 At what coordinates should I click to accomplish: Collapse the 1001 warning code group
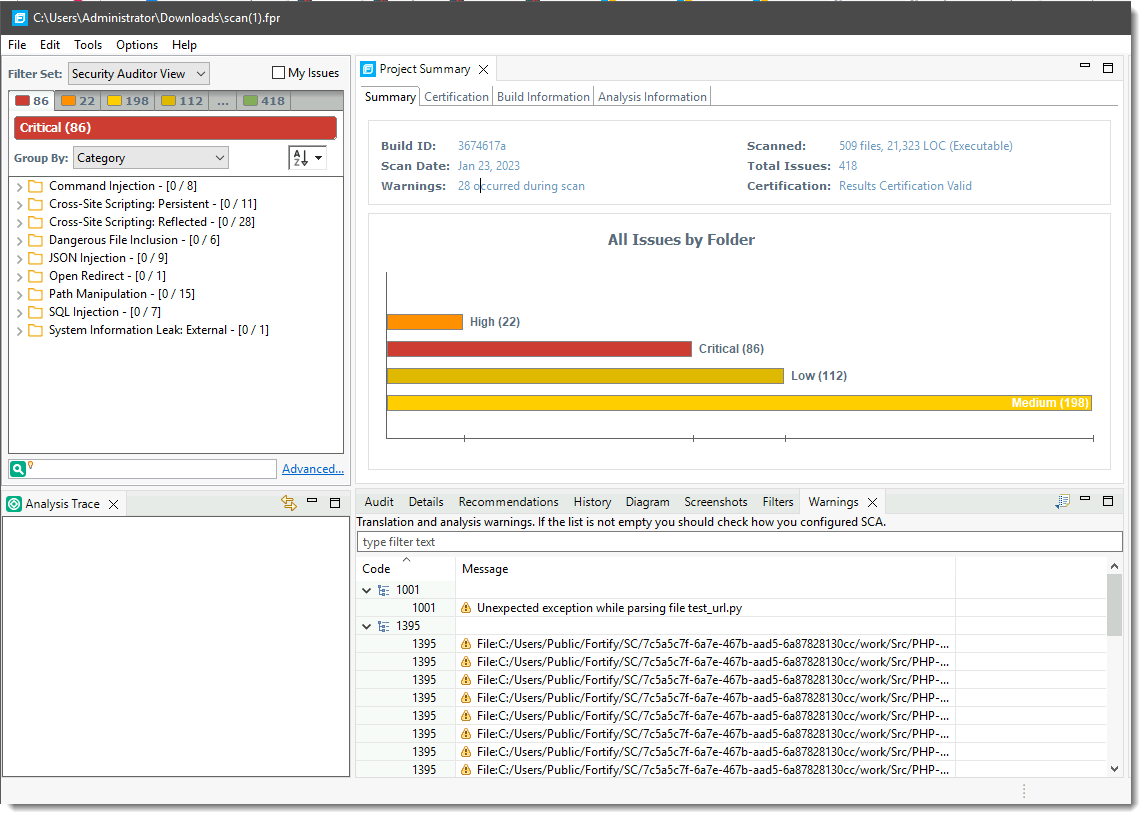pos(366,589)
